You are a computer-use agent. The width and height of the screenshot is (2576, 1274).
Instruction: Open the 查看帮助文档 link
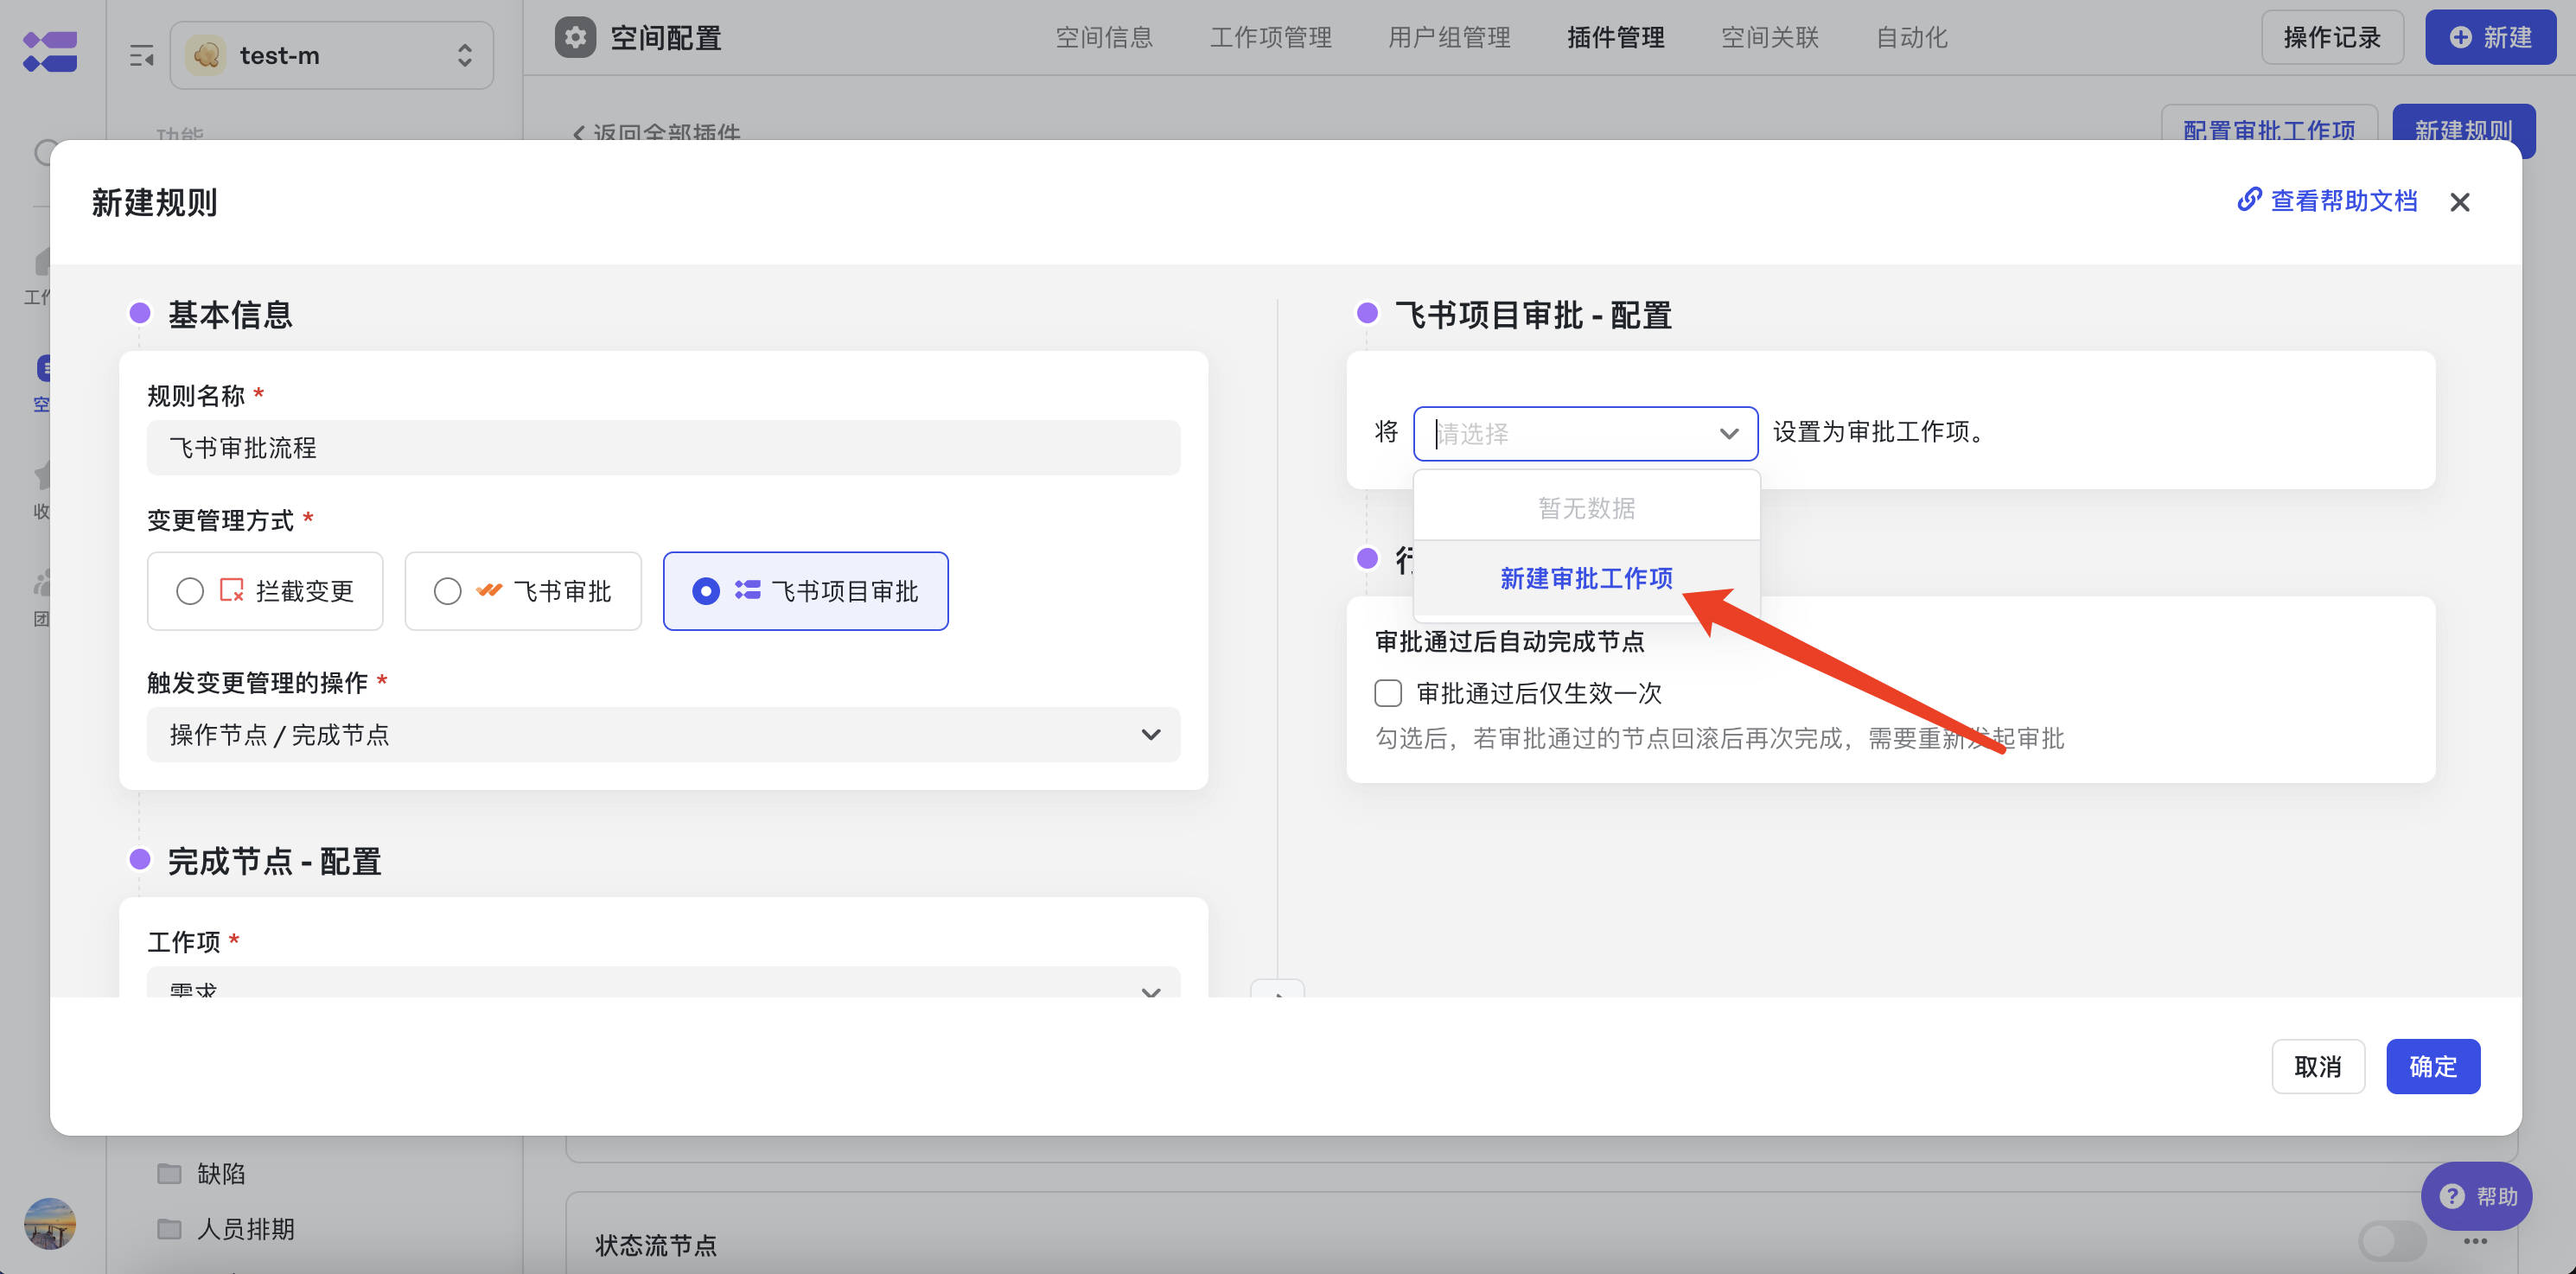point(2327,201)
